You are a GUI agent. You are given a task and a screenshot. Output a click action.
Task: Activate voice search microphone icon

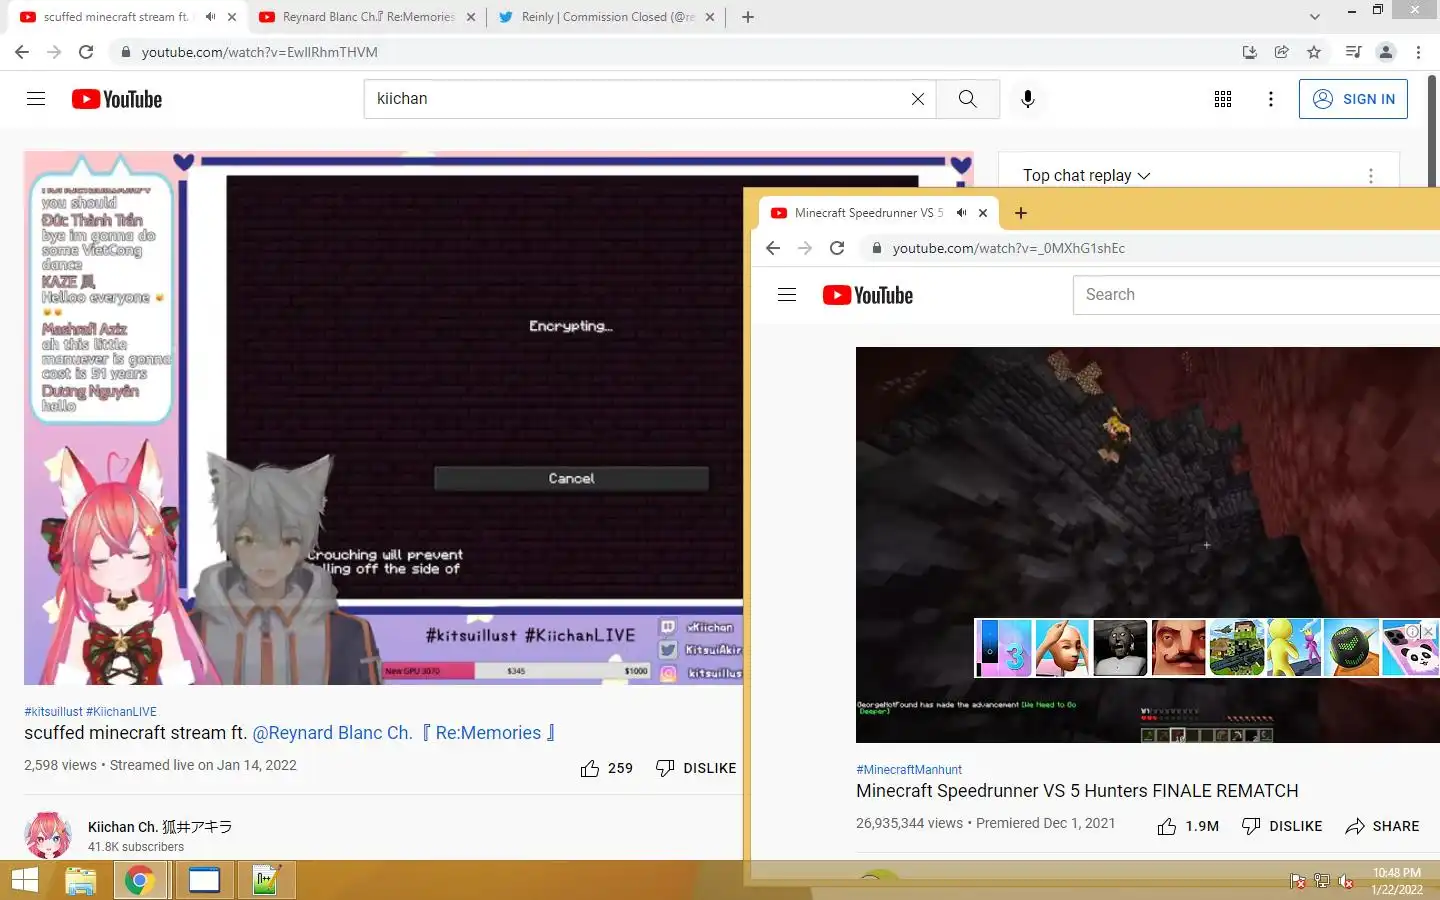pyautogui.click(x=1028, y=99)
